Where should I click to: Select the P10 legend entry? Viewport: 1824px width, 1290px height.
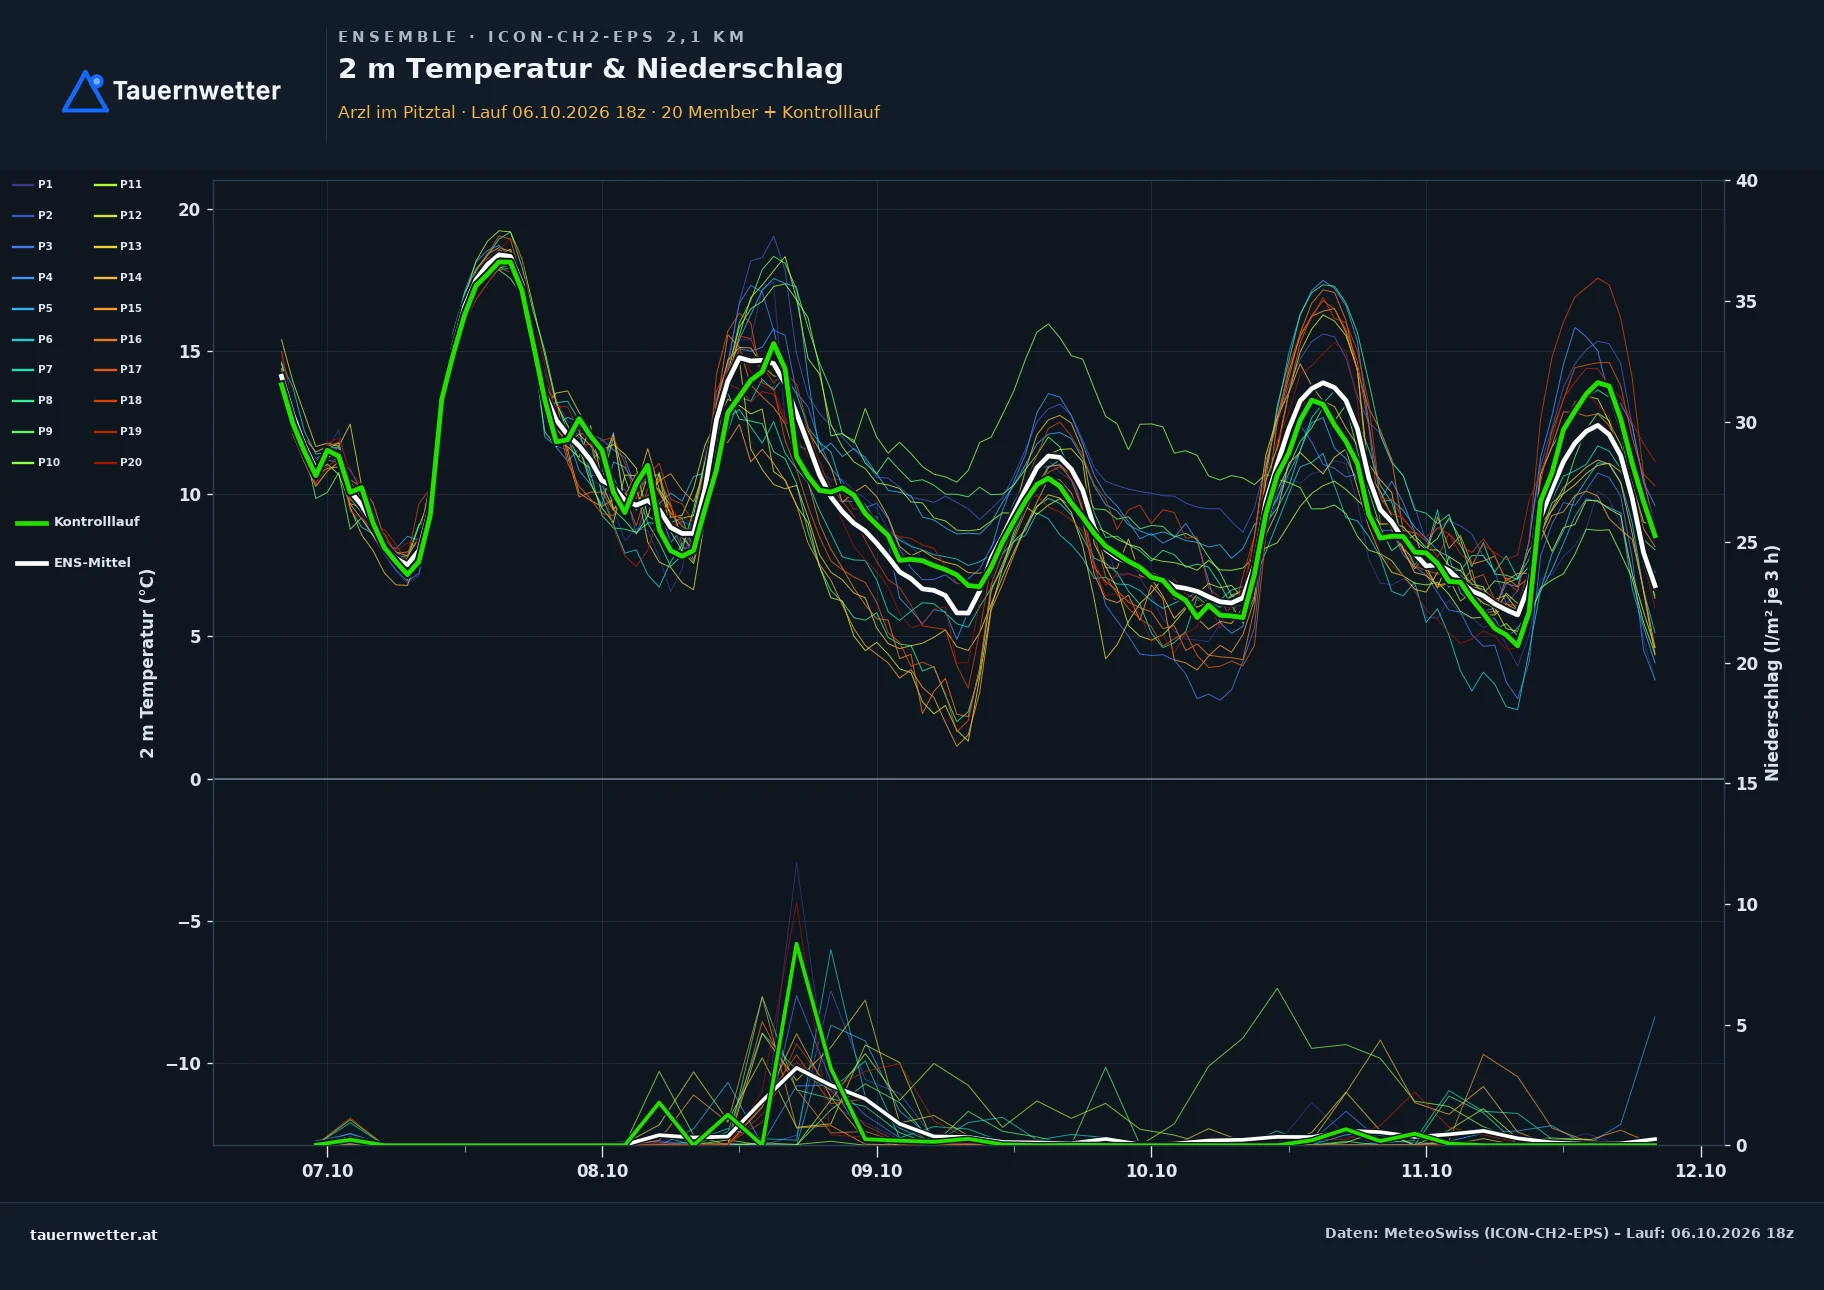(36, 462)
